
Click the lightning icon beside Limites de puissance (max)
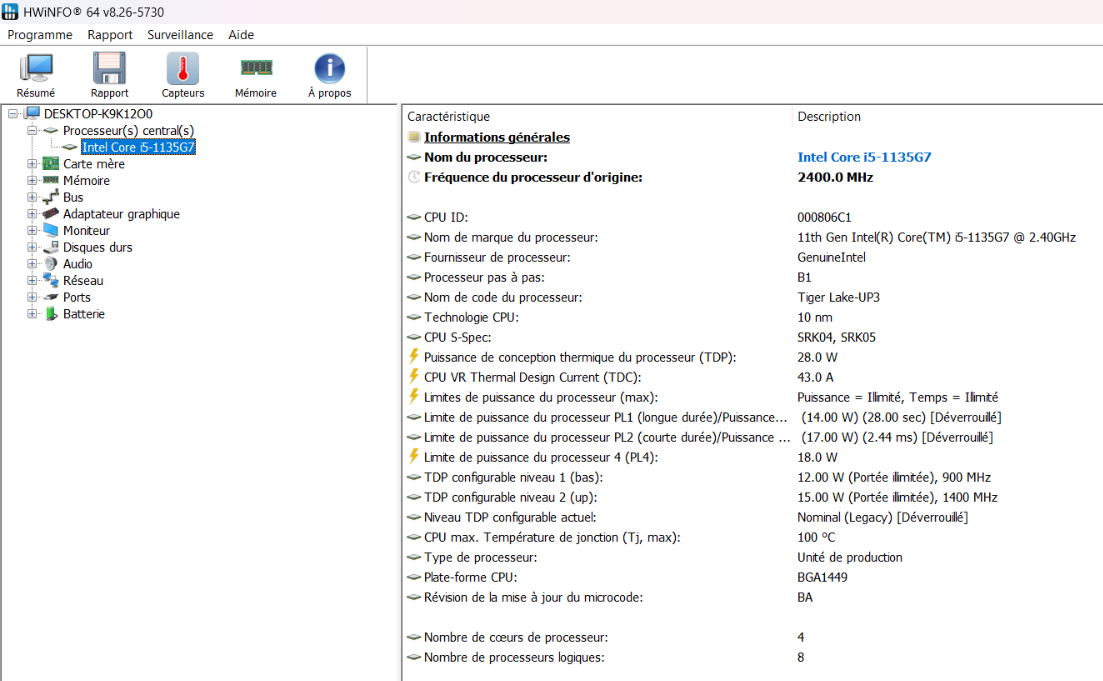pos(414,396)
